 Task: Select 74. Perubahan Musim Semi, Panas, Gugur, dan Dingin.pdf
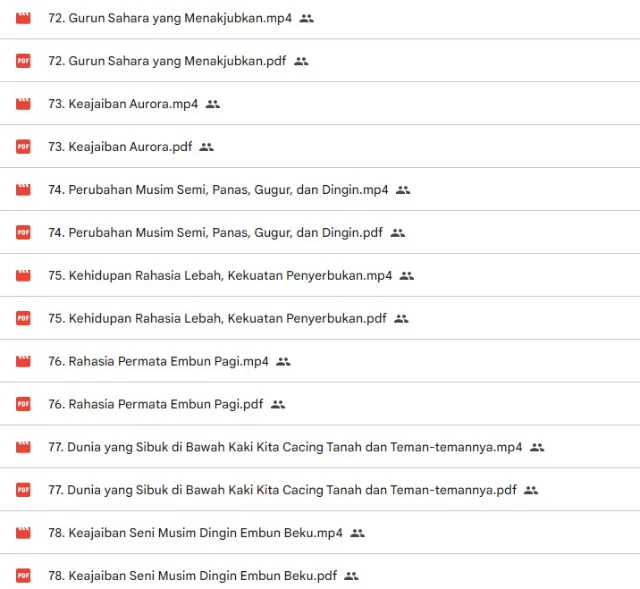coord(215,233)
